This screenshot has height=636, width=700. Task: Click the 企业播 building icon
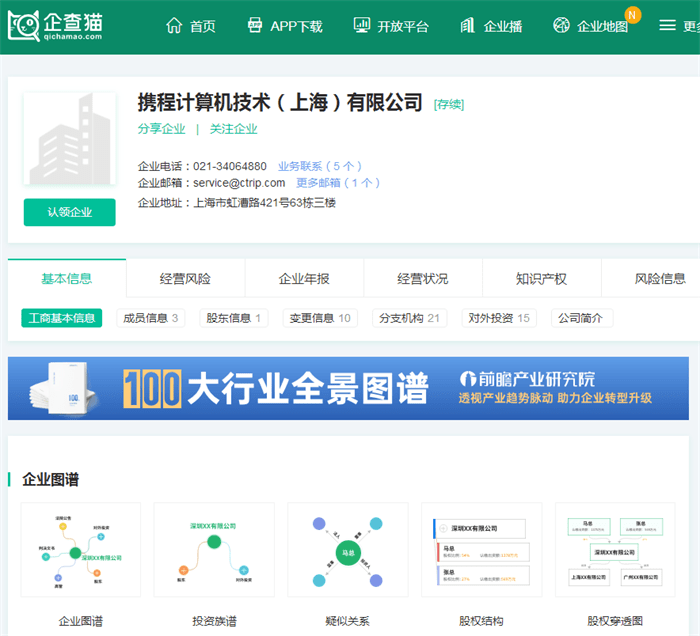pos(467,25)
